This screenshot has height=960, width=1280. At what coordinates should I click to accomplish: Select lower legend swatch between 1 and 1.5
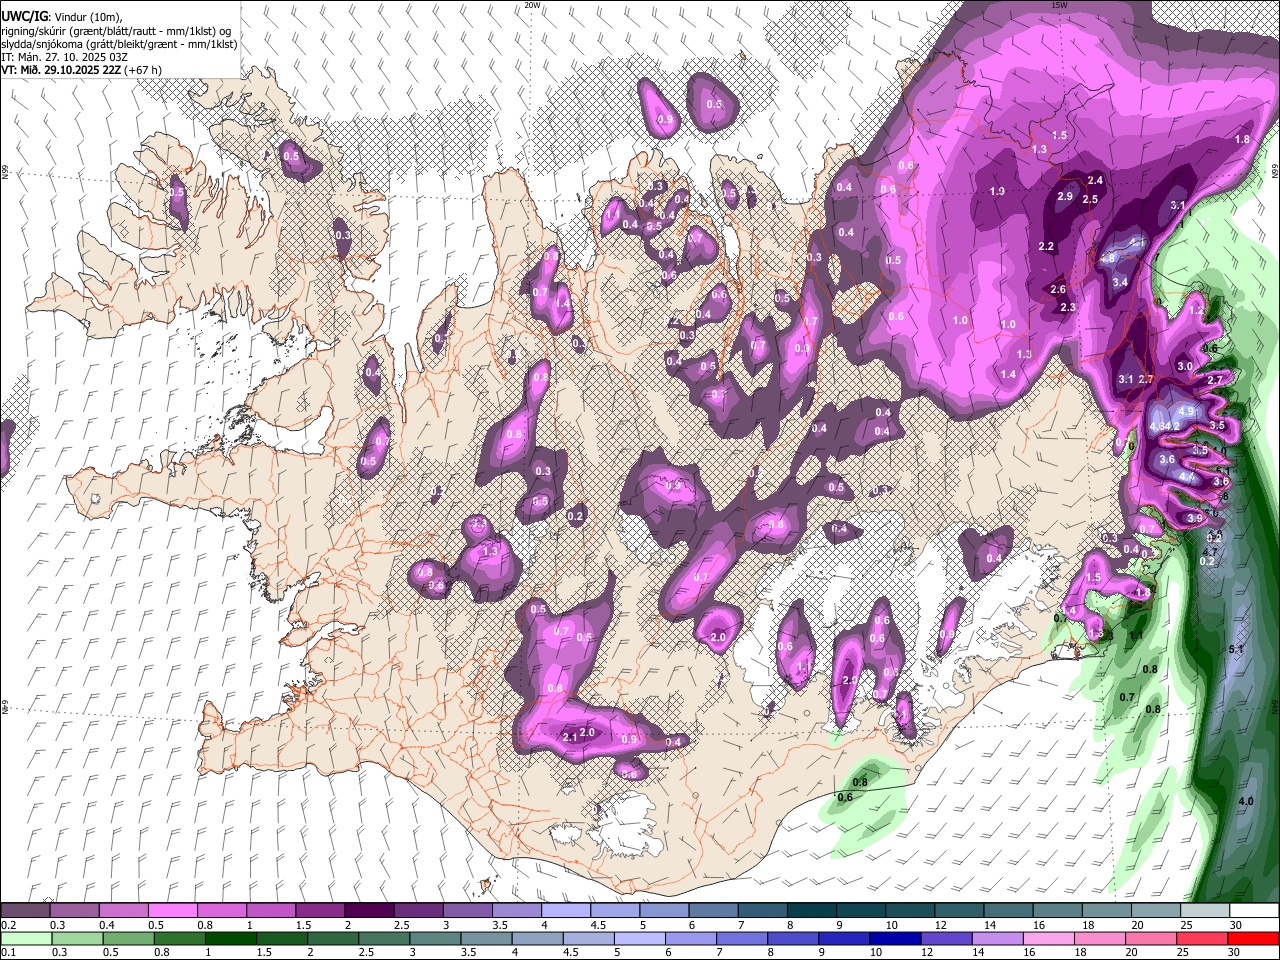click(x=221, y=938)
